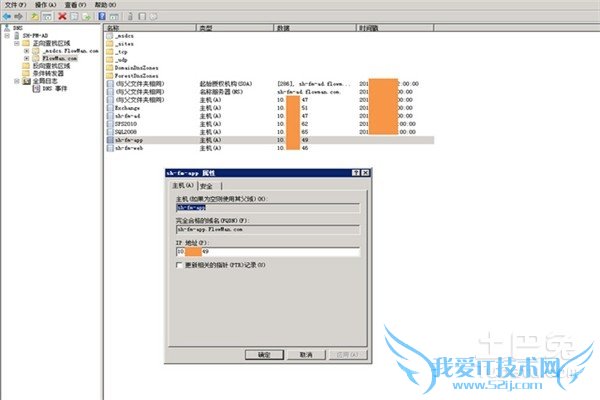Select FlowMan.com in the tree
This screenshot has height=400, width=600.
click(60, 59)
